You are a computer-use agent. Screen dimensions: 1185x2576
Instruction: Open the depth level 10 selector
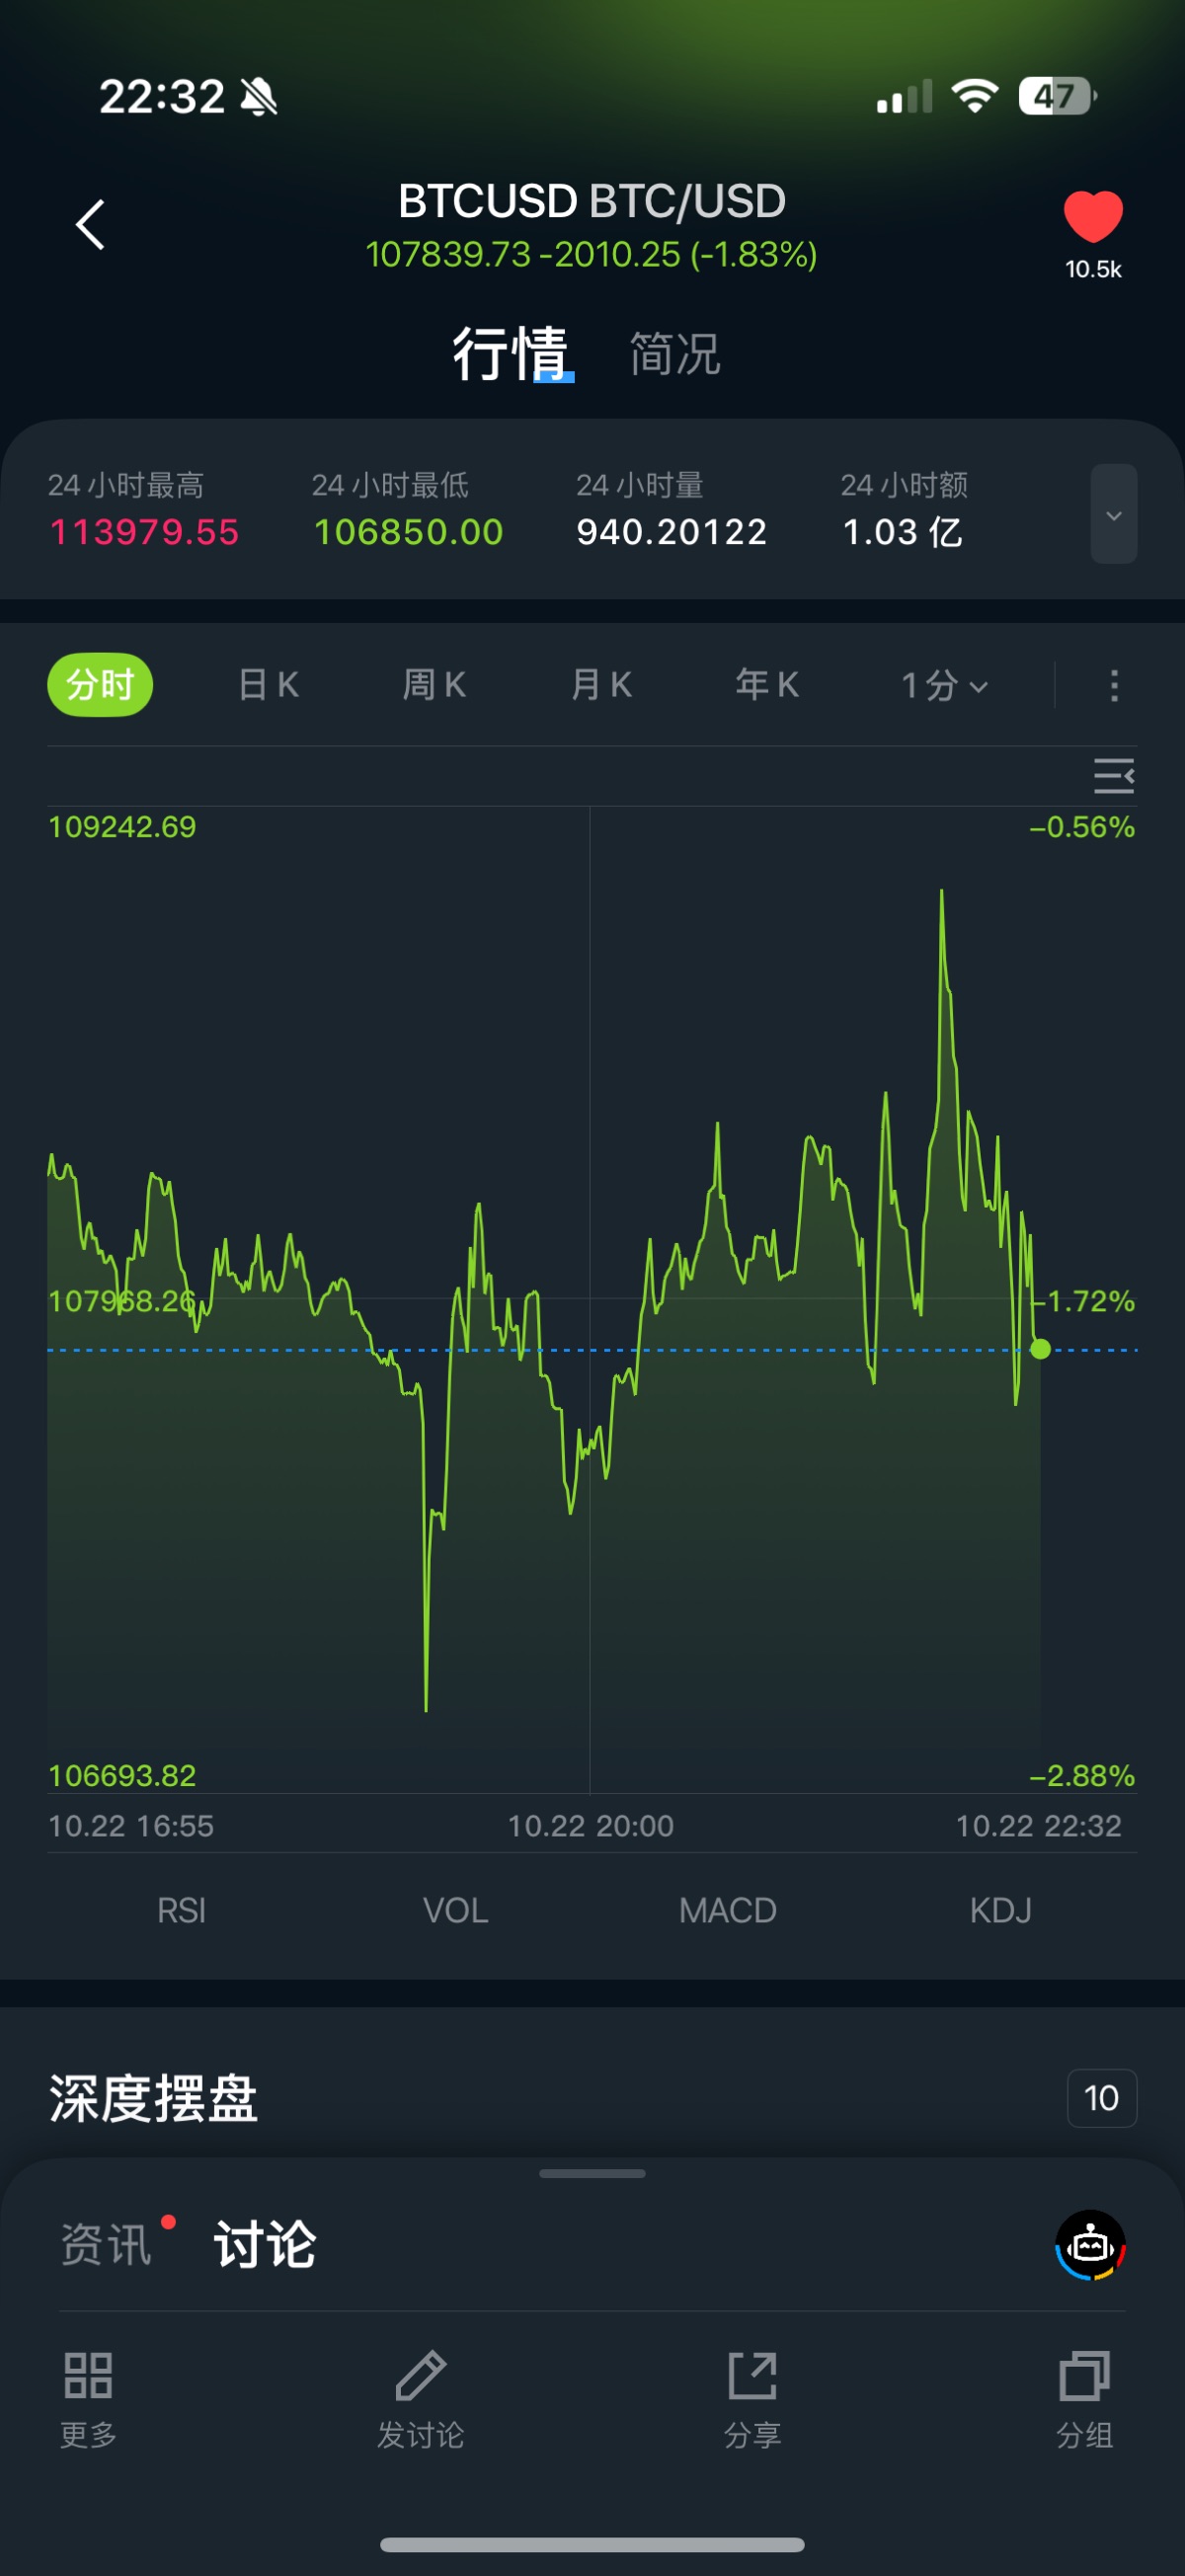pyautogui.click(x=1101, y=2098)
